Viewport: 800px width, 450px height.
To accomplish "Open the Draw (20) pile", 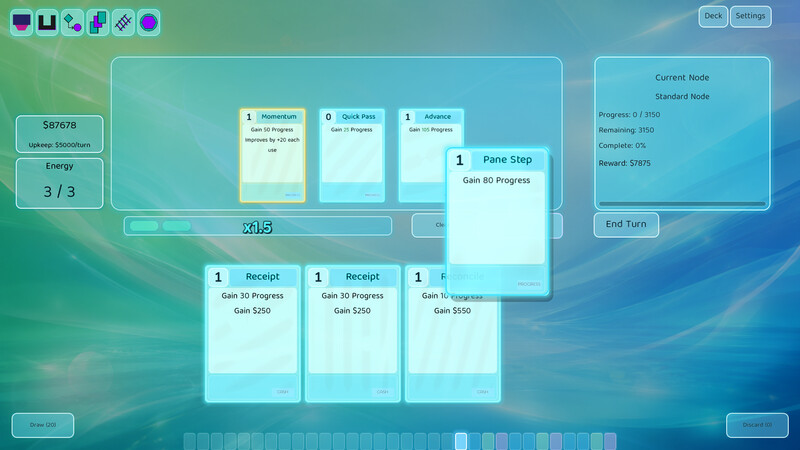I will [43, 425].
